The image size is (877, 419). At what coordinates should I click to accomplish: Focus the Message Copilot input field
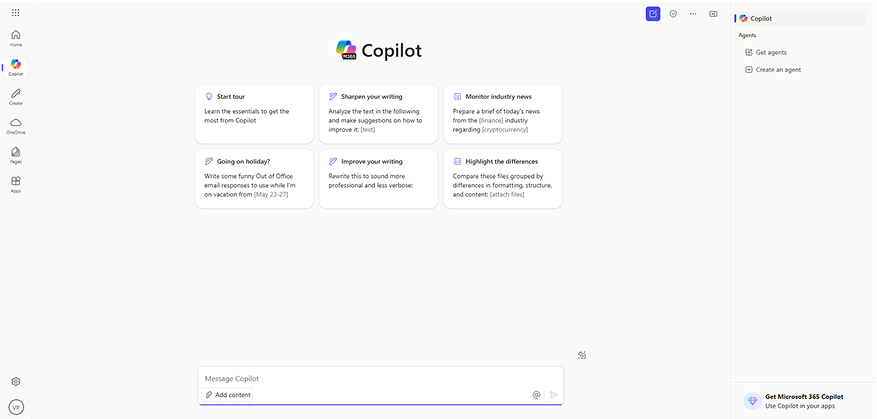[x=380, y=379]
